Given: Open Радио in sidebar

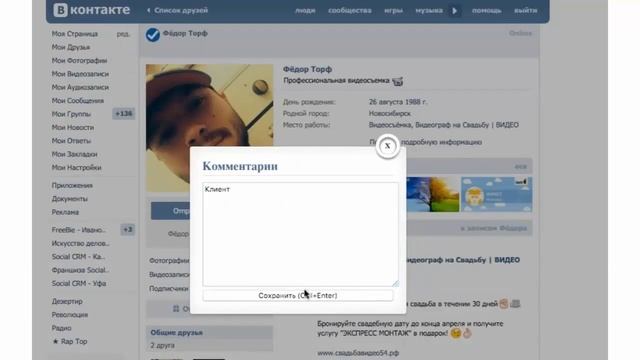Looking at the screenshot, I should pos(61,328).
